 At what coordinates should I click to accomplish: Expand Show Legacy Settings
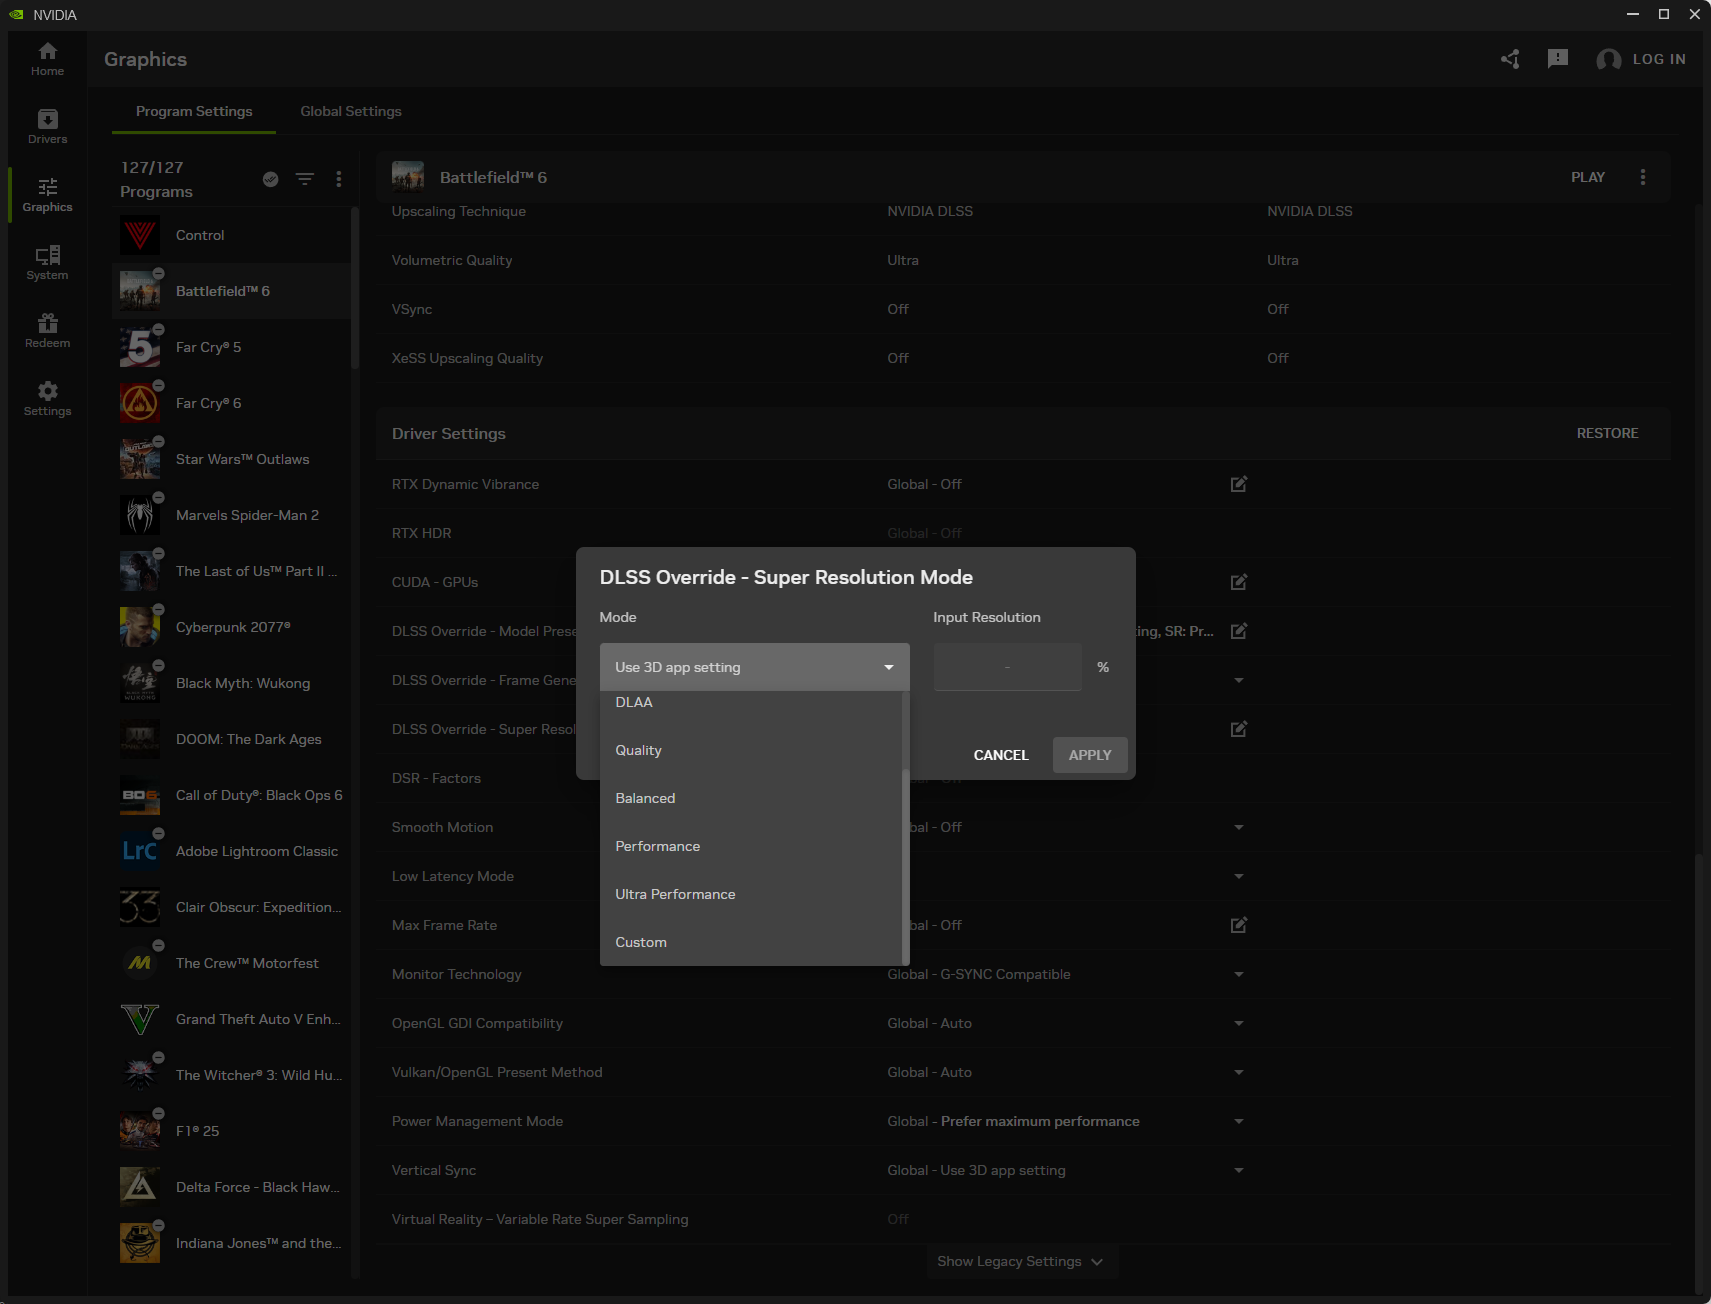(x=1020, y=1261)
